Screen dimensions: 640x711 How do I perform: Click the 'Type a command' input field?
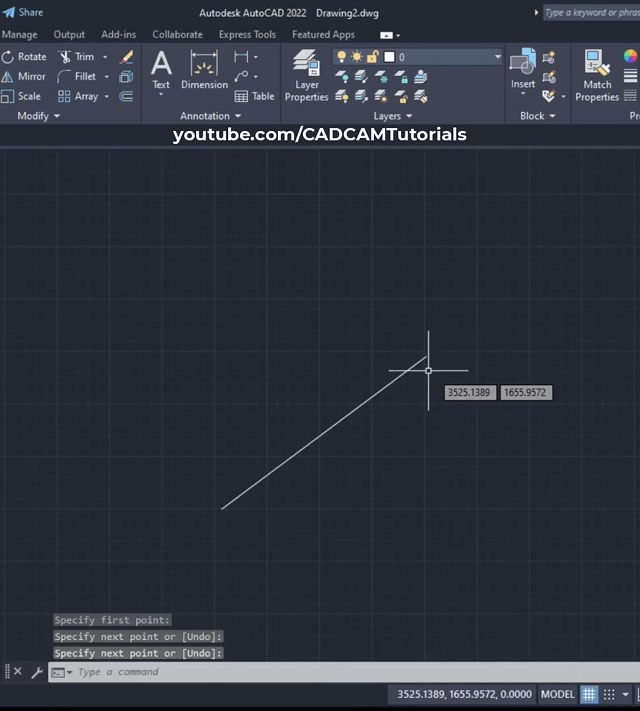(300, 672)
